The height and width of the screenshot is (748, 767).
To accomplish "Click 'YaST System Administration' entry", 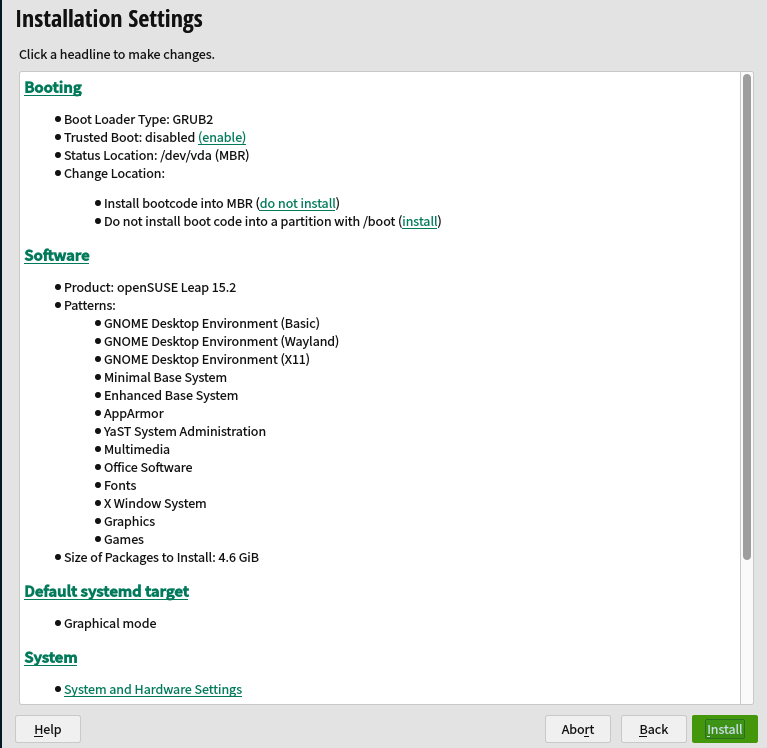I will click(185, 431).
